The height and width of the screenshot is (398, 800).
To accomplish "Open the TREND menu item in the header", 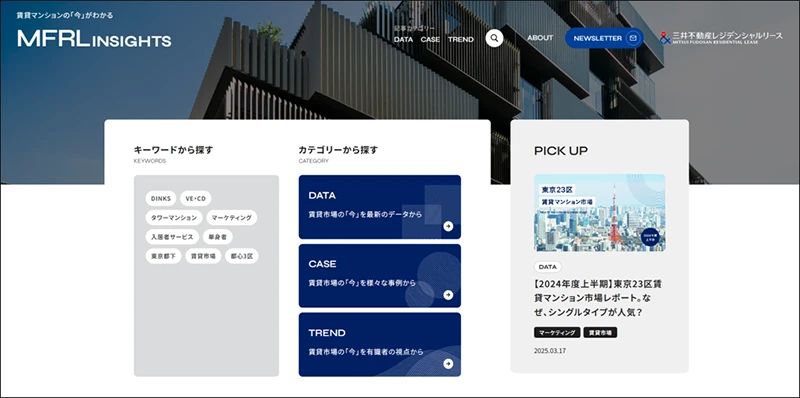I will pyautogui.click(x=461, y=39).
